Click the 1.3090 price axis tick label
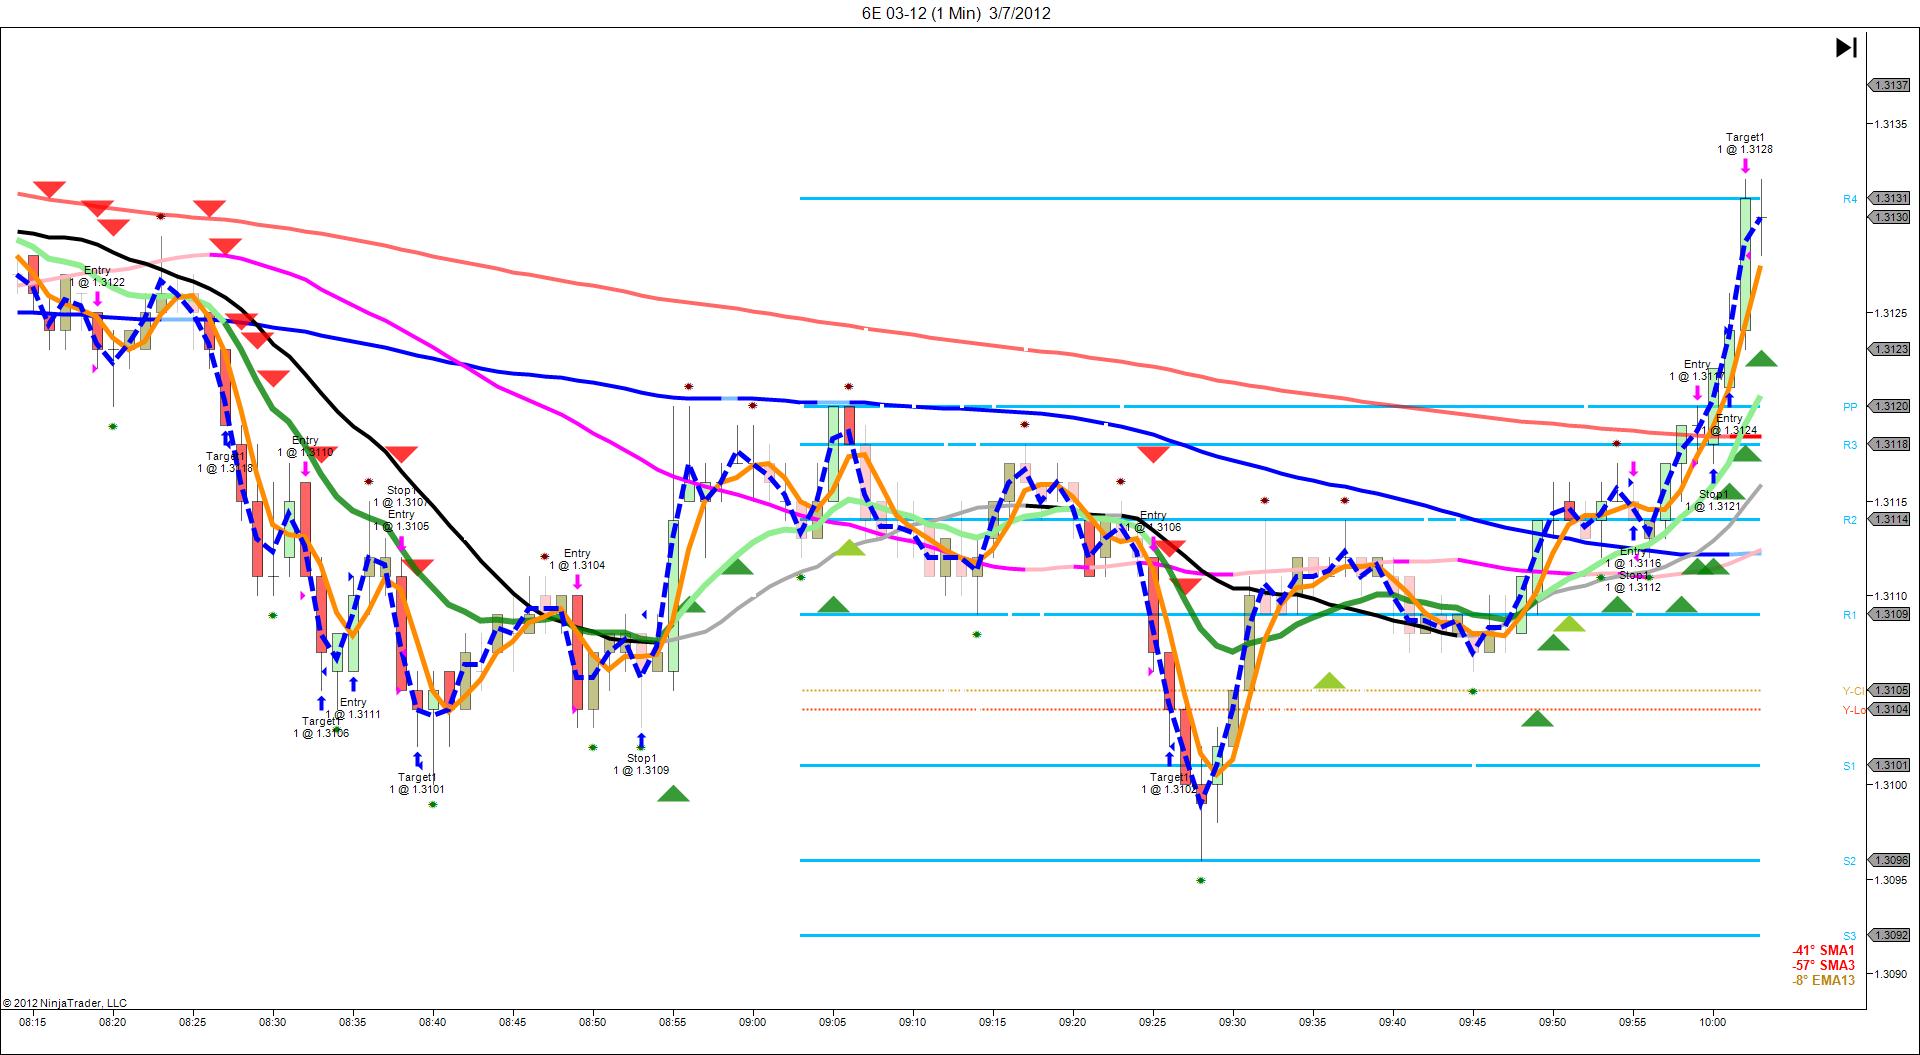 click(x=1892, y=974)
